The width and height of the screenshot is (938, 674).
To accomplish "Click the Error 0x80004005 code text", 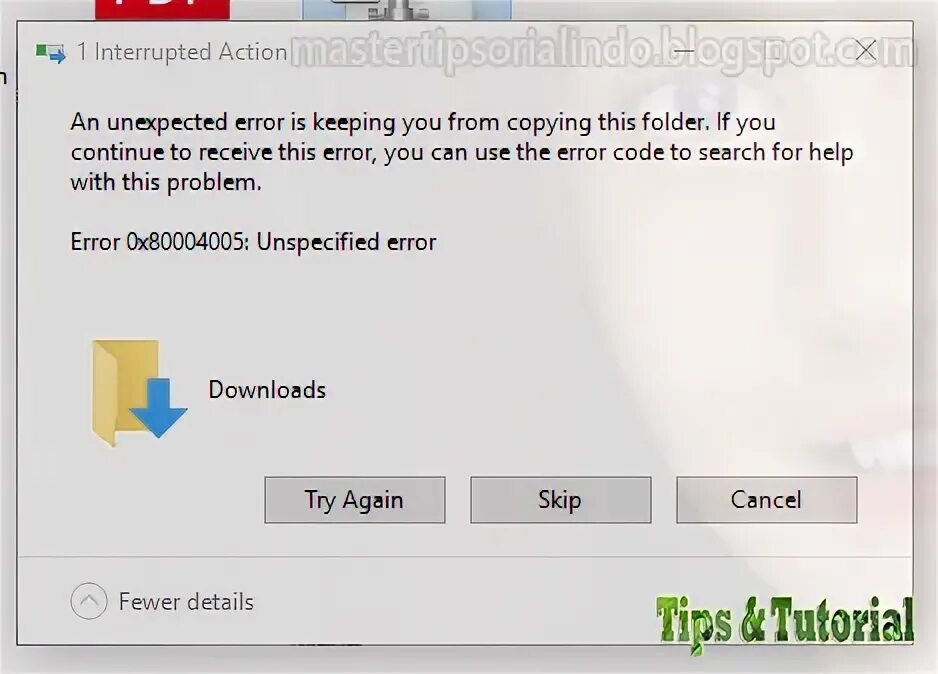I will [160, 242].
